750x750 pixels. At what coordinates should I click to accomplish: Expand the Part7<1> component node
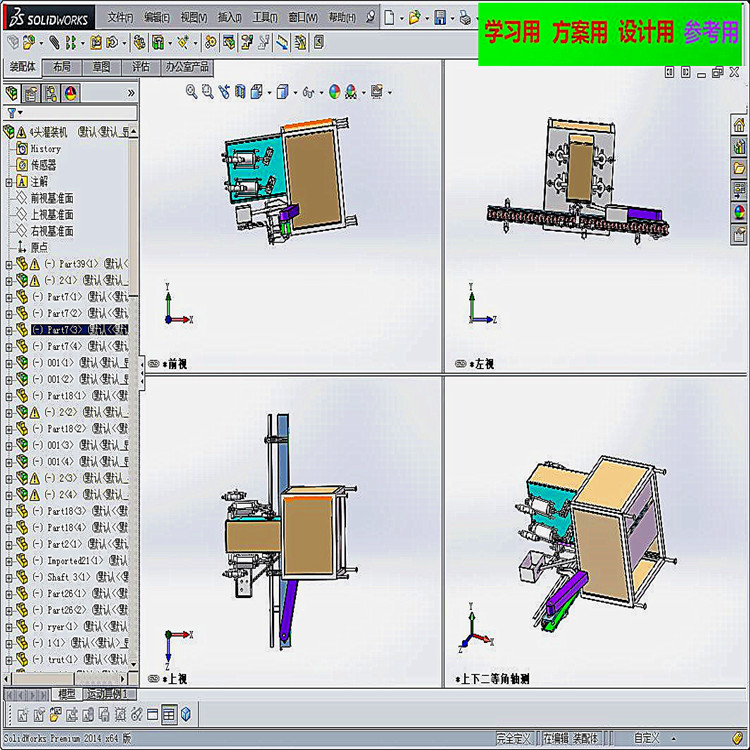coord(9,297)
